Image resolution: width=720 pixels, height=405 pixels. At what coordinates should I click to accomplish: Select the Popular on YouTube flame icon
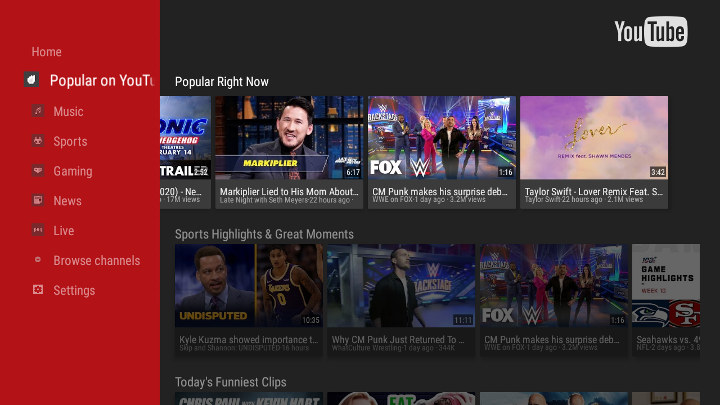[31, 79]
